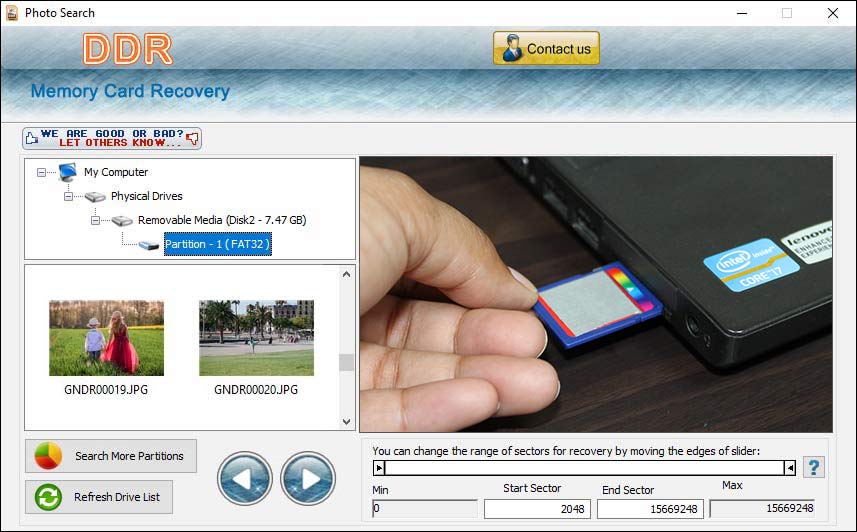Open the GNDR00020.JPG thumbnail

256,338
